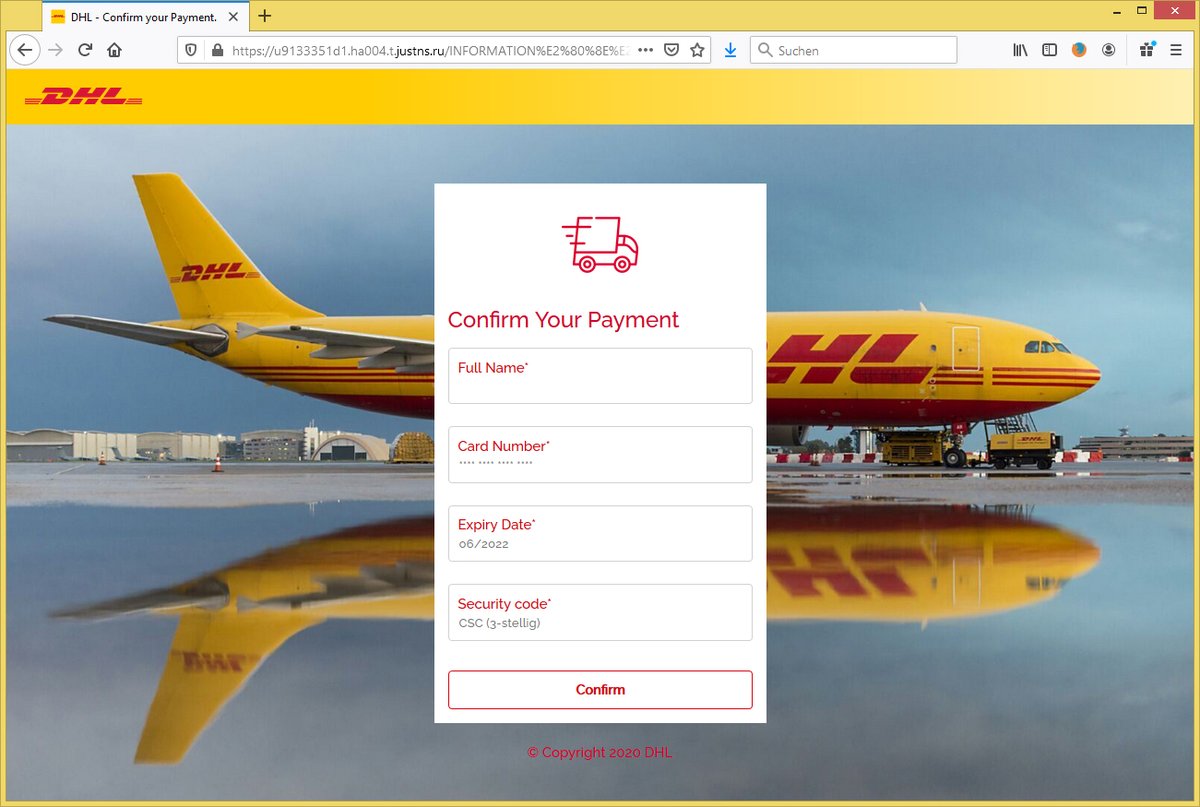Click the browser Back arrow button
The height and width of the screenshot is (807, 1200).
pos(25,50)
